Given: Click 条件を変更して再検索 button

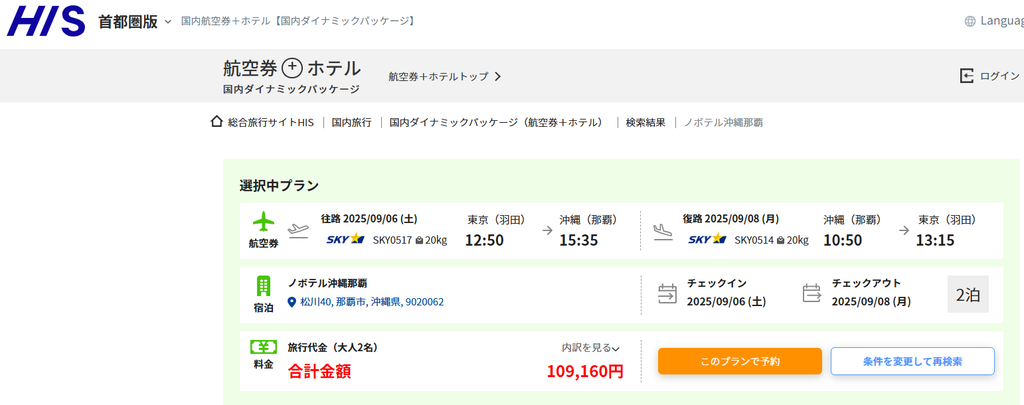Looking at the screenshot, I should tap(912, 361).
